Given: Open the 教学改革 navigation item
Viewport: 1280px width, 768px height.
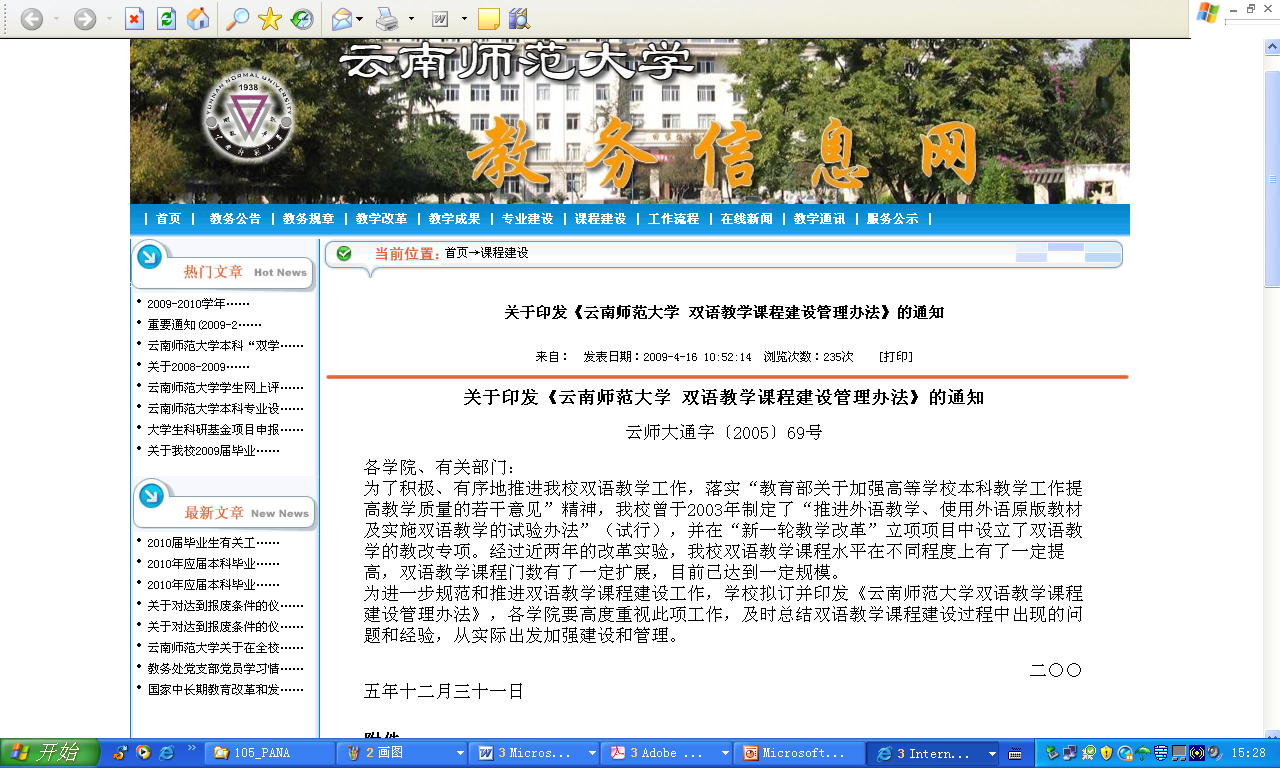Looking at the screenshot, I should click(381, 219).
